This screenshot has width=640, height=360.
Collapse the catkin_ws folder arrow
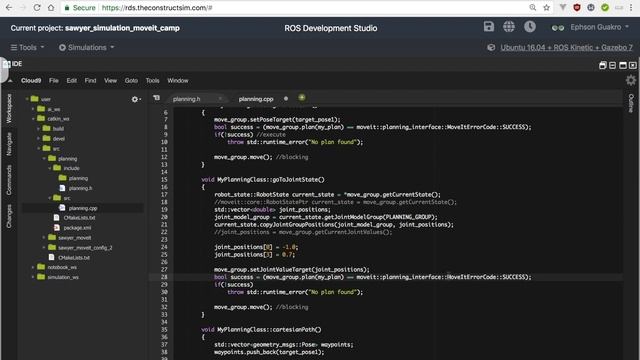[x=33, y=119]
